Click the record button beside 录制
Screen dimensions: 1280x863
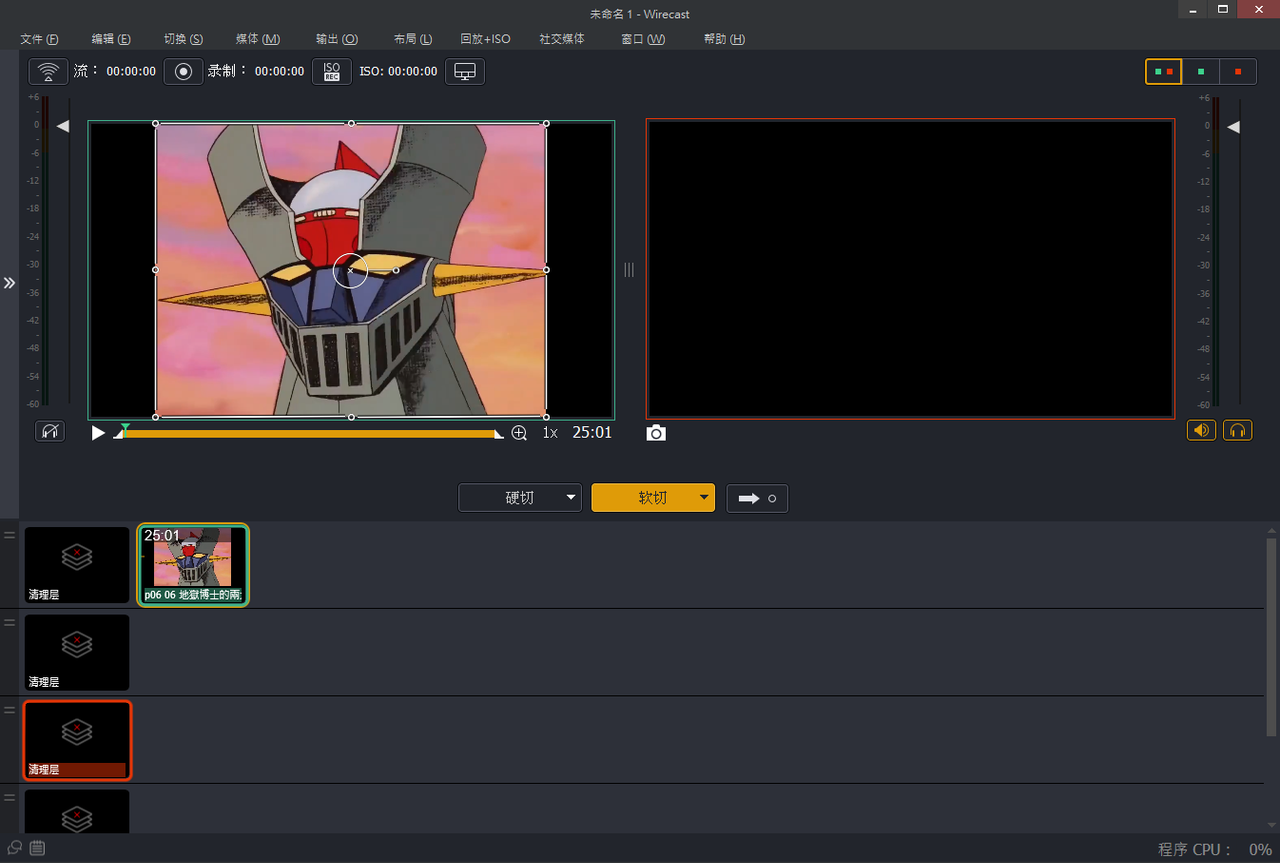[x=183, y=72]
